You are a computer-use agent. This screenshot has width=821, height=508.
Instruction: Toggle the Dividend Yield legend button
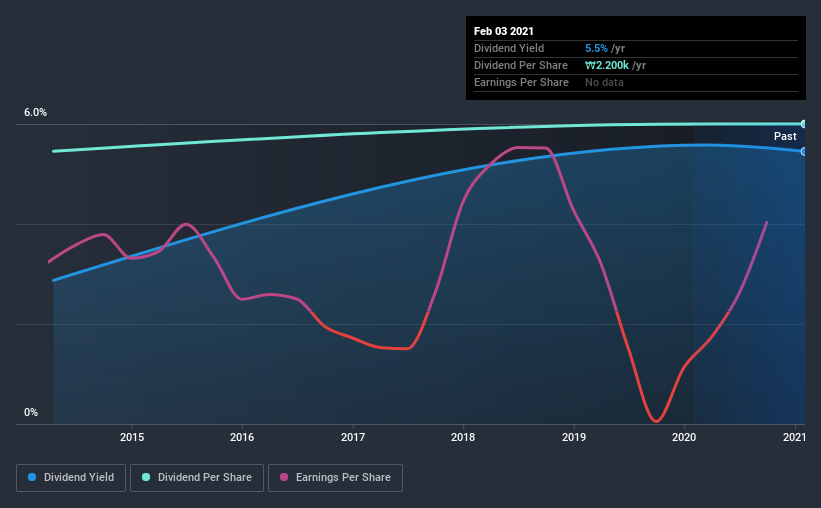tap(71, 478)
